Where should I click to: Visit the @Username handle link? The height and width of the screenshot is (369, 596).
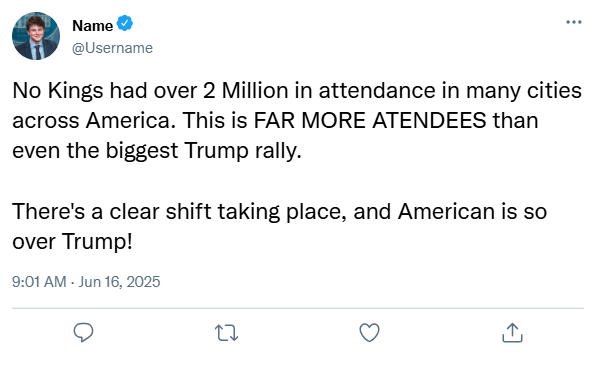pos(113,48)
